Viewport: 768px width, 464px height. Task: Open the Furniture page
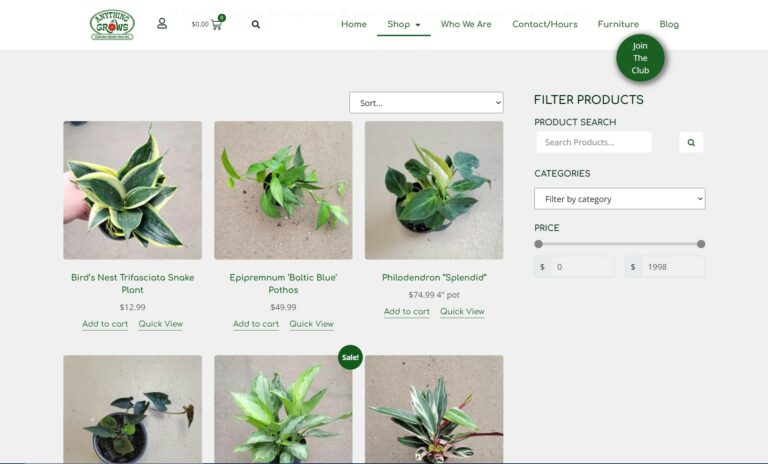click(x=618, y=24)
